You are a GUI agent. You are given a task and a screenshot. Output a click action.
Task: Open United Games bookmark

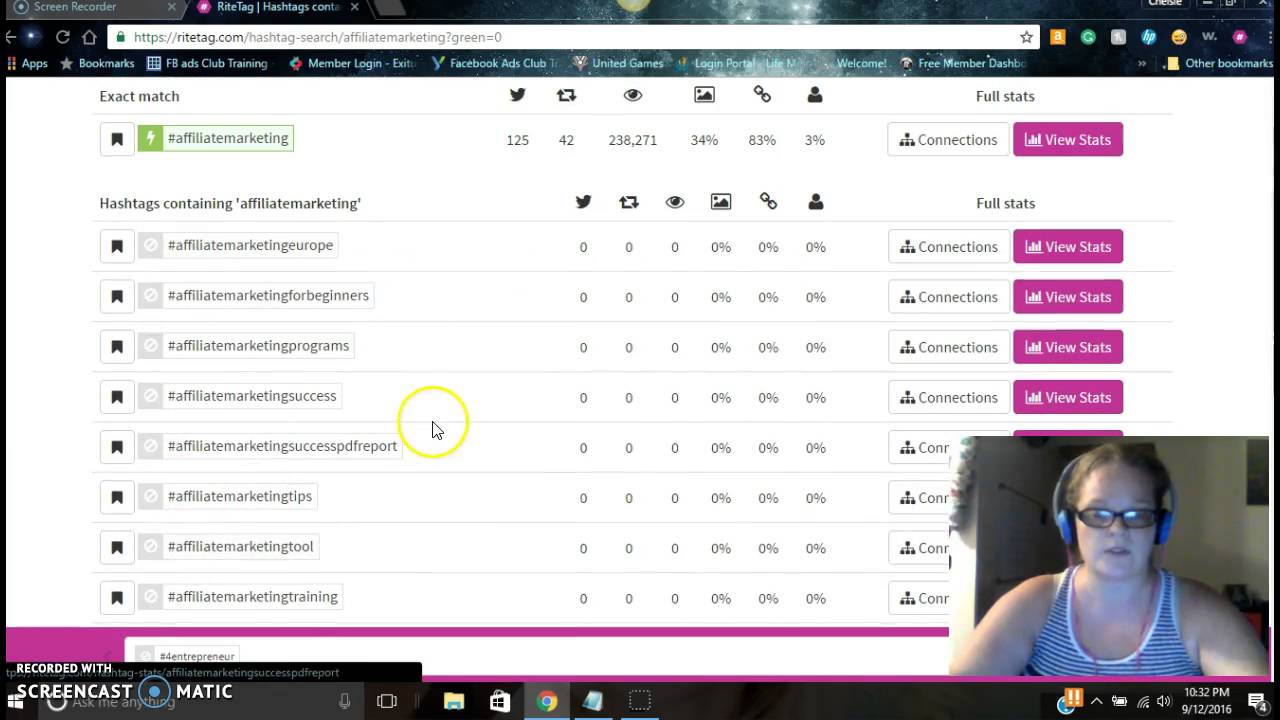[x=617, y=63]
